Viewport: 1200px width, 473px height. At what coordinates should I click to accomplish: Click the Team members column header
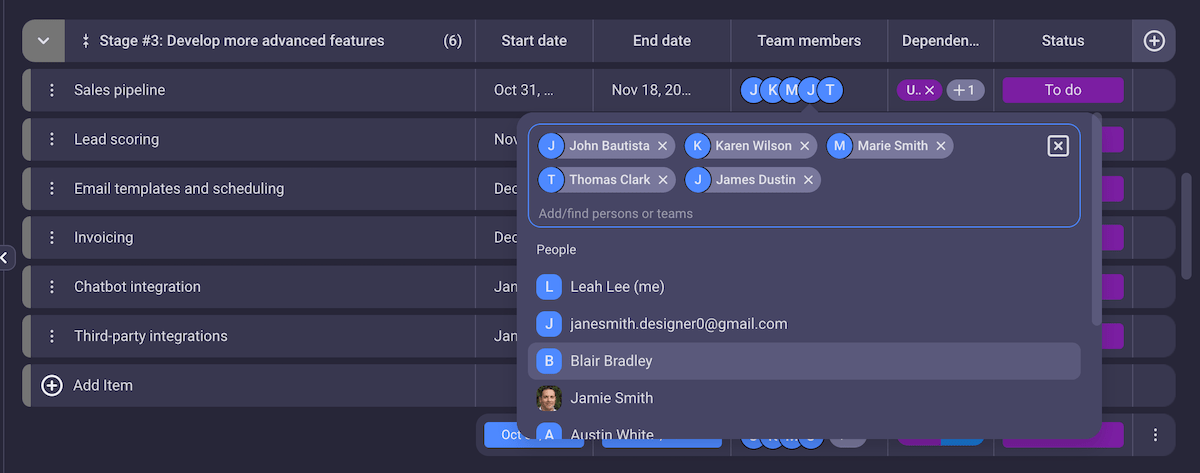809,41
